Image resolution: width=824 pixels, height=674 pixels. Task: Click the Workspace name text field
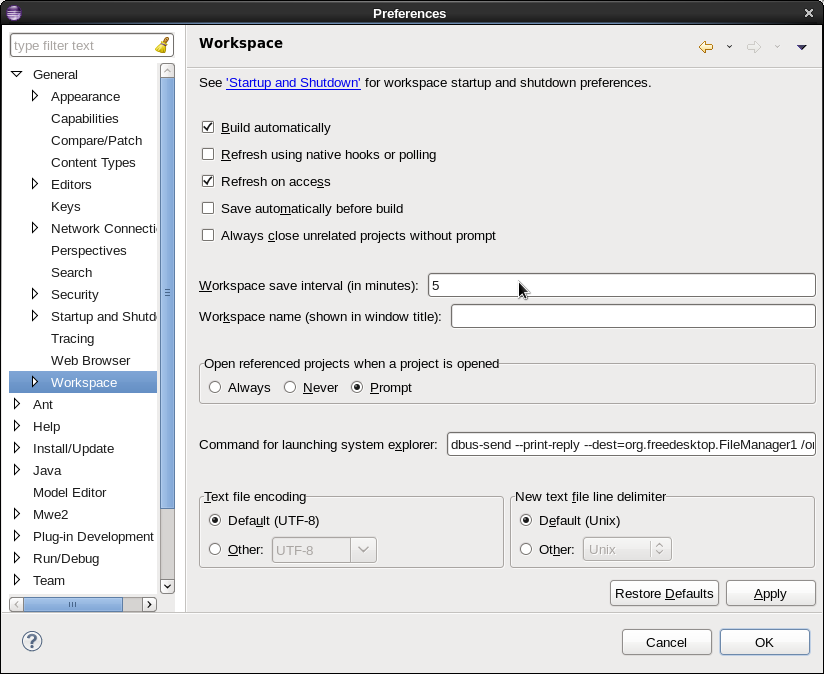pos(633,316)
